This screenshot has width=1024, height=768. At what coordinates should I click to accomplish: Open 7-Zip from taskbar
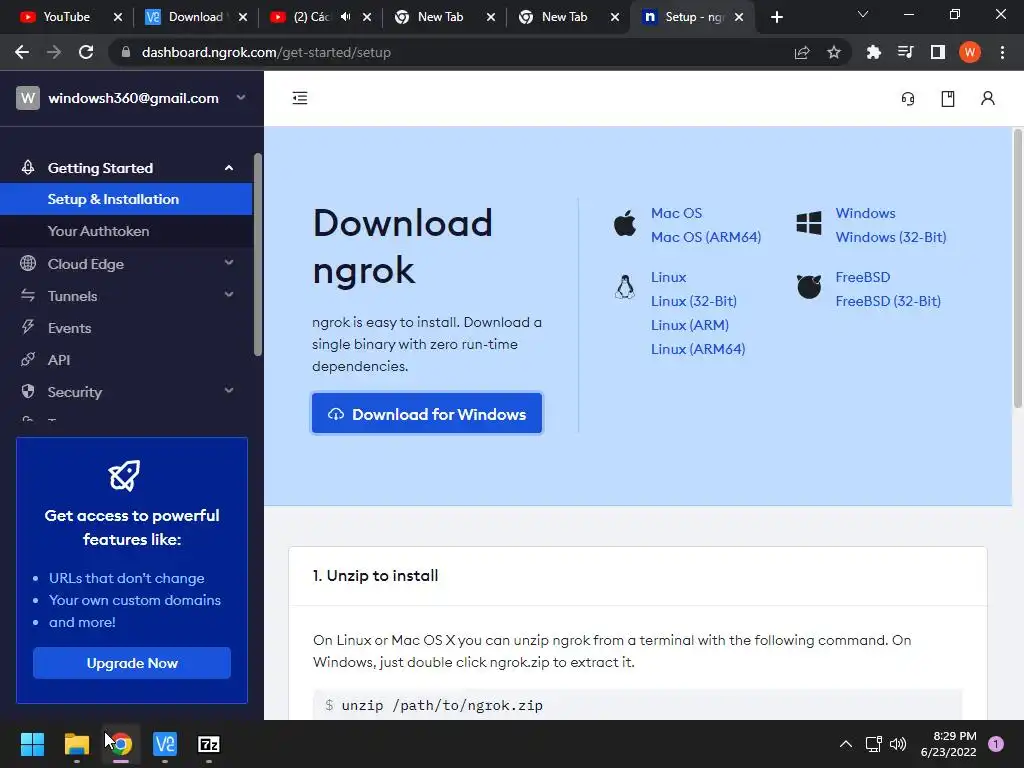click(209, 744)
